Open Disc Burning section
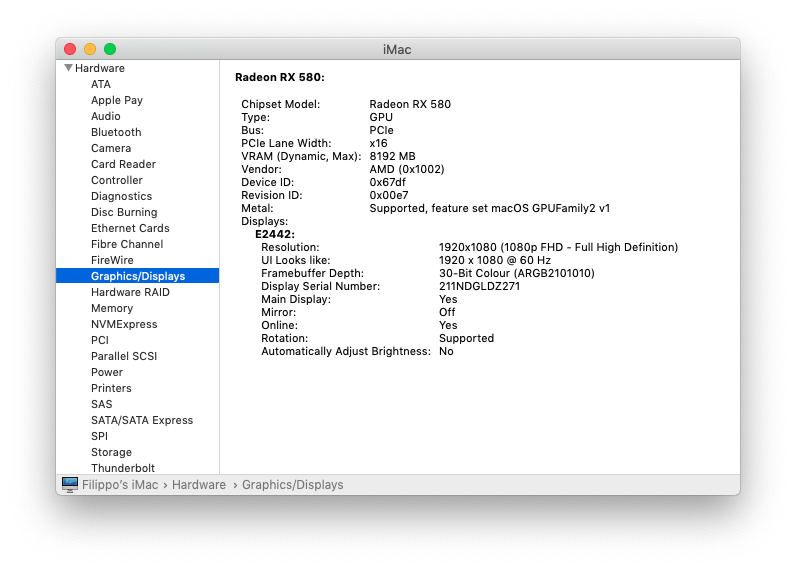The width and height of the screenshot is (796, 569). [124, 212]
